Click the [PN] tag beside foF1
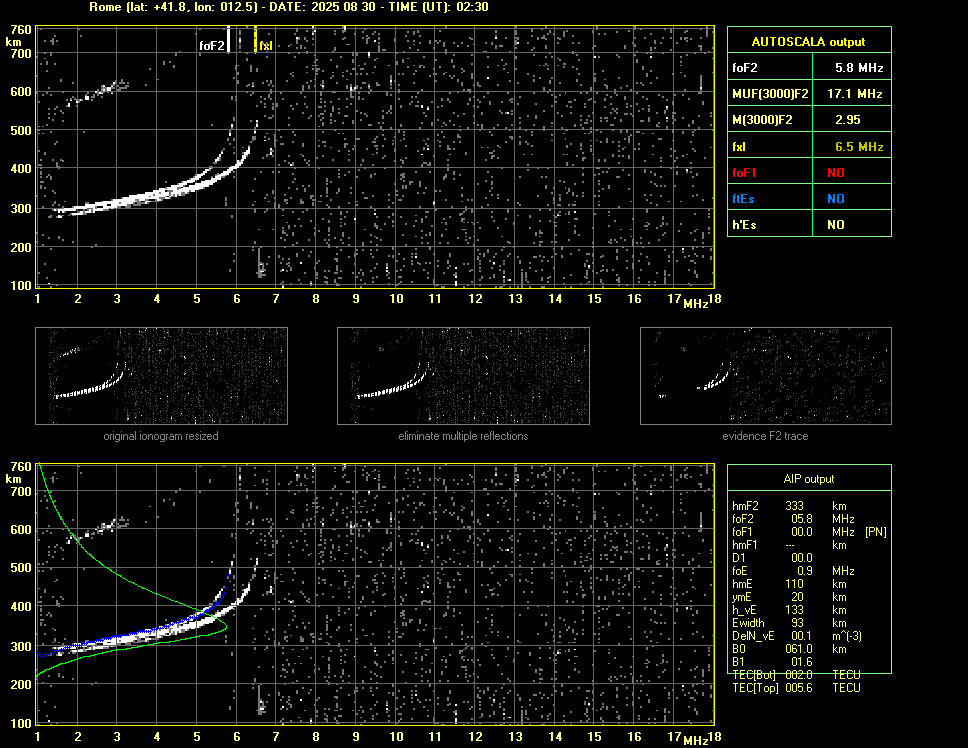The height and width of the screenshot is (748, 968). (876, 532)
